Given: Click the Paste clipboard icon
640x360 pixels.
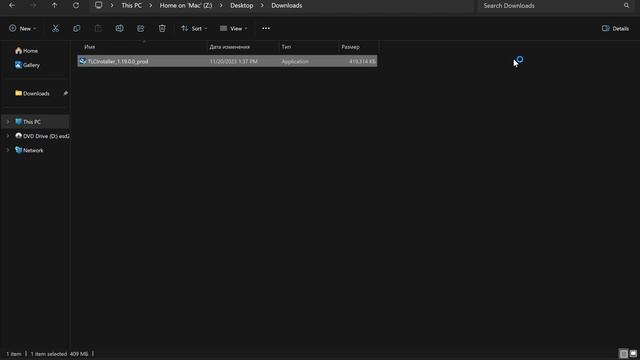Looking at the screenshot, I should pyautogui.click(x=98, y=29).
